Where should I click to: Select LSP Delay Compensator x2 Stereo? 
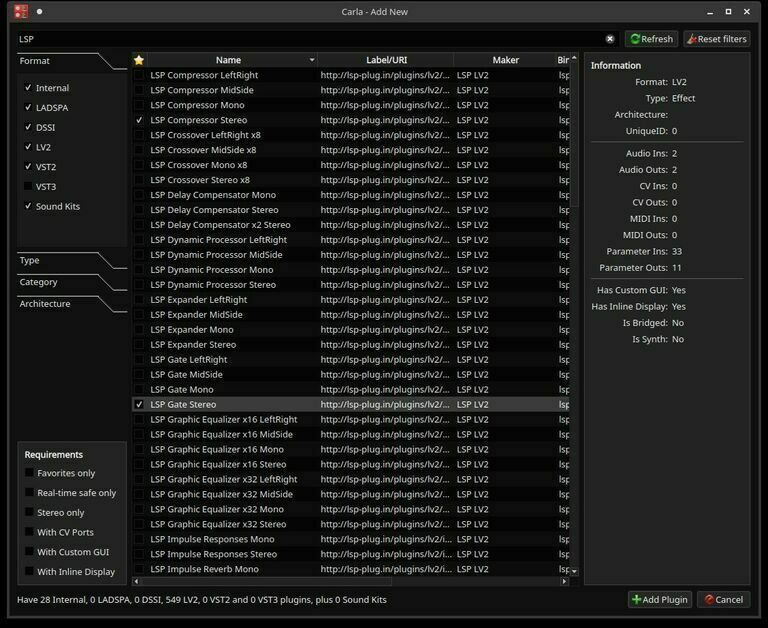[351, 225]
